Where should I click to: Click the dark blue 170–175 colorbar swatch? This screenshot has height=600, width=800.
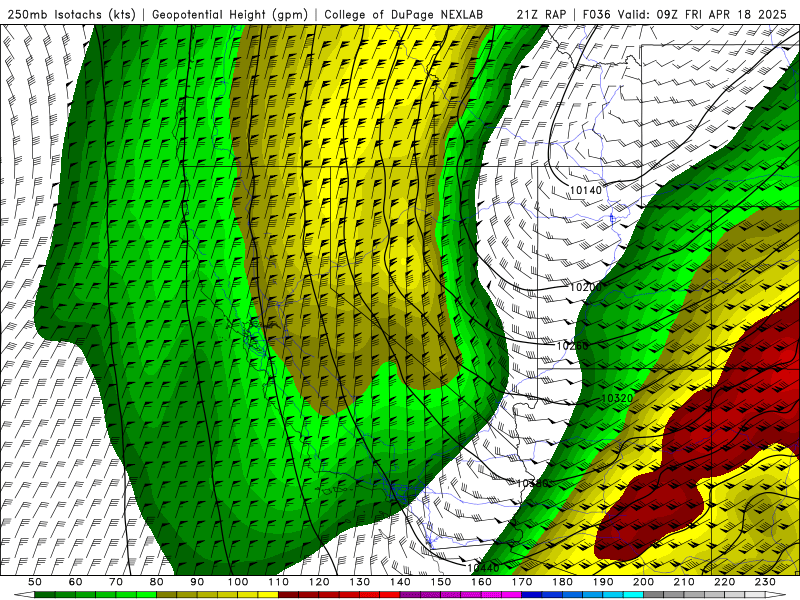click(x=532, y=595)
